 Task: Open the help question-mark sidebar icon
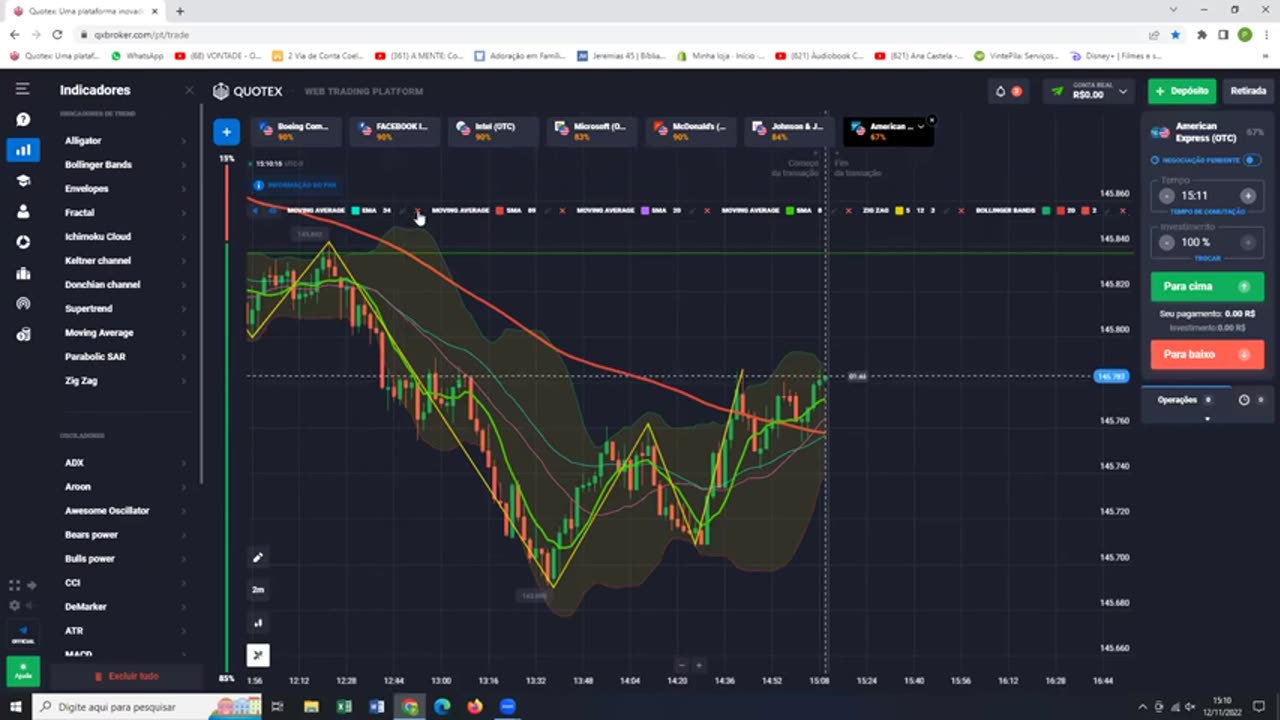[x=23, y=119]
